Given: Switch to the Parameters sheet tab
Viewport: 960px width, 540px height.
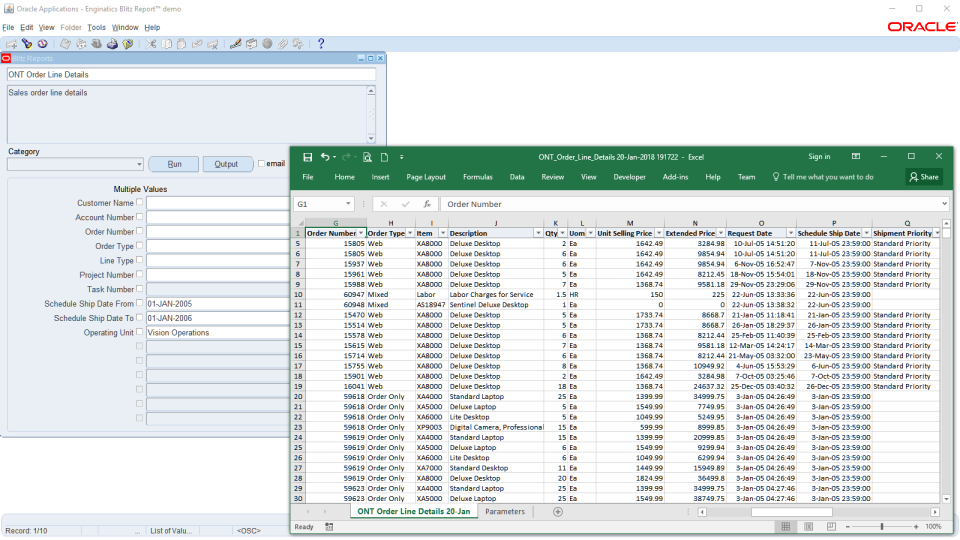Looking at the screenshot, I should coord(505,511).
